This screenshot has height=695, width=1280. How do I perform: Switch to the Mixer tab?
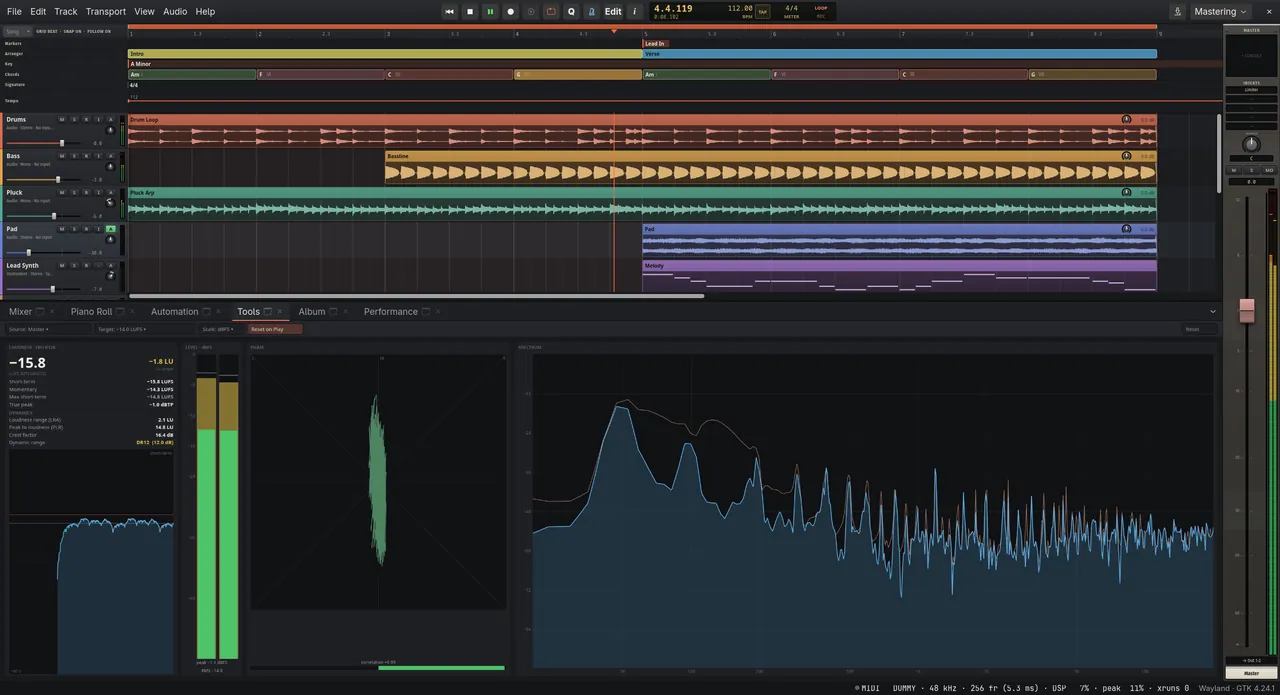(20, 312)
